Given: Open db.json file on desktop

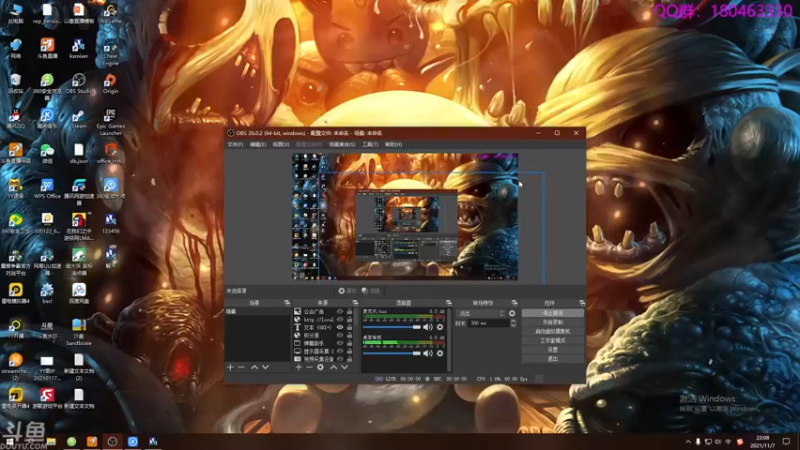Looking at the screenshot, I should point(79,153).
